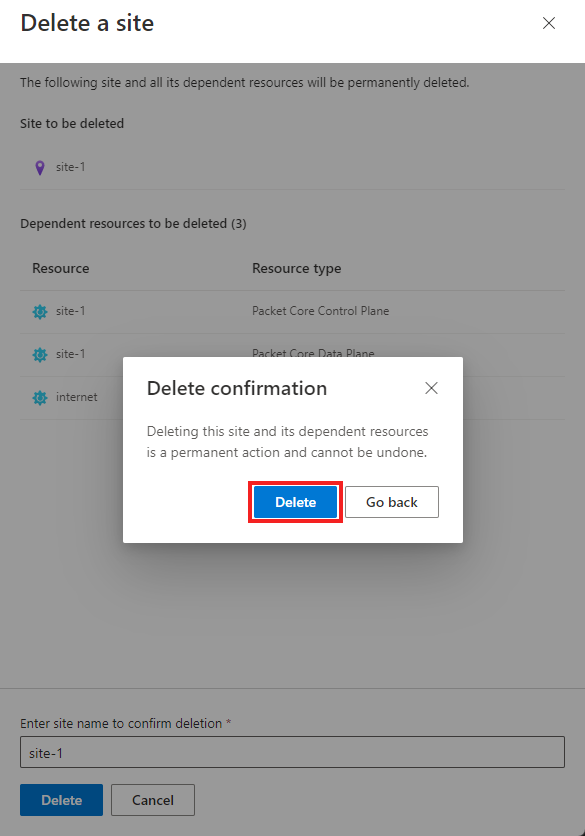Screen dimensions: 585x836
Task: Click the Delete confirmation heading
Action: pyautogui.click(x=237, y=388)
